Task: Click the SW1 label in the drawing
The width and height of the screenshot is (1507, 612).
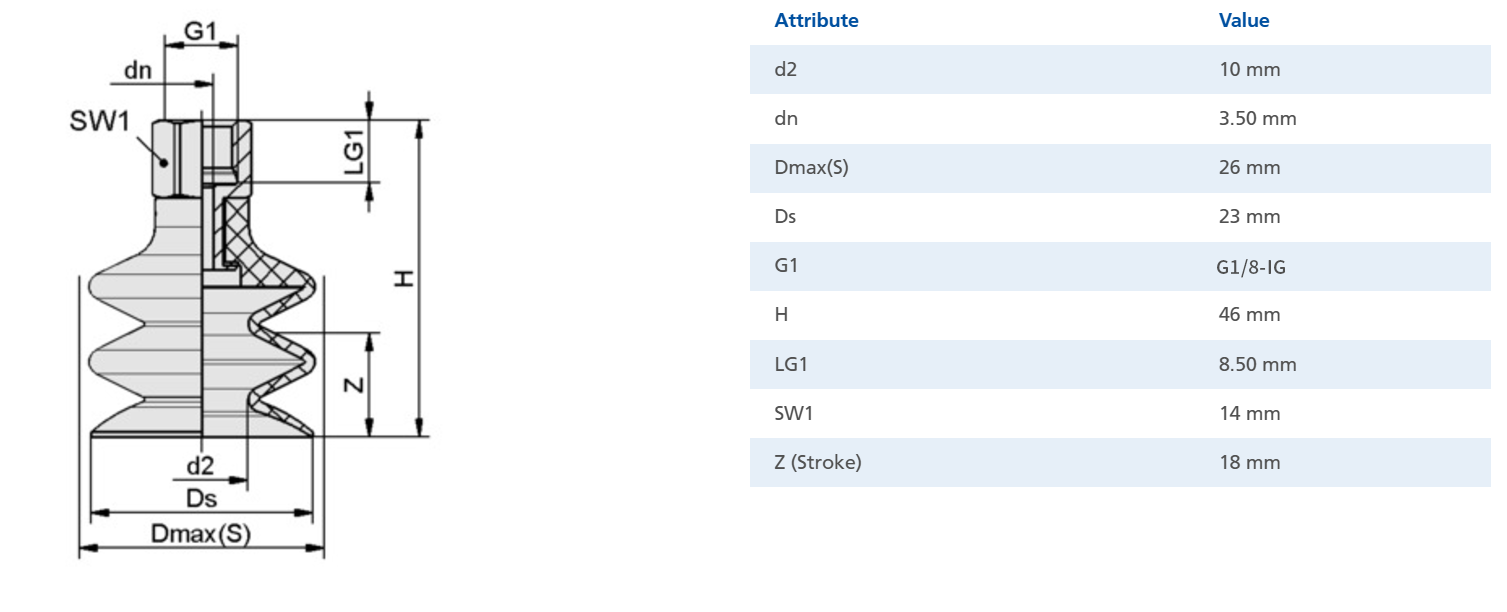Action: 99,123
